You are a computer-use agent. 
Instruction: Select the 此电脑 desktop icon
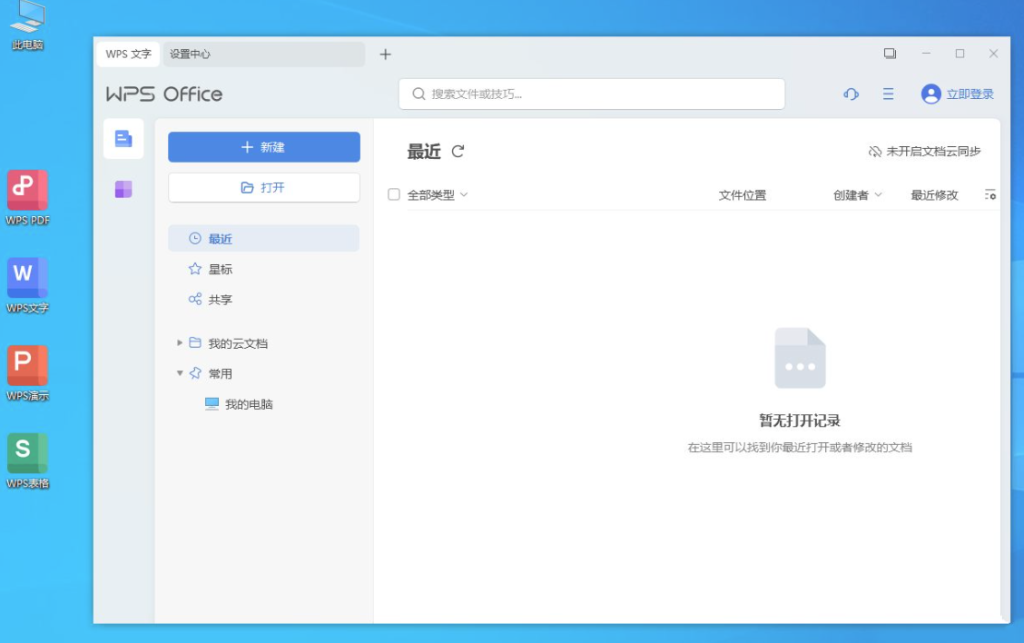click(x=27, y=25)
